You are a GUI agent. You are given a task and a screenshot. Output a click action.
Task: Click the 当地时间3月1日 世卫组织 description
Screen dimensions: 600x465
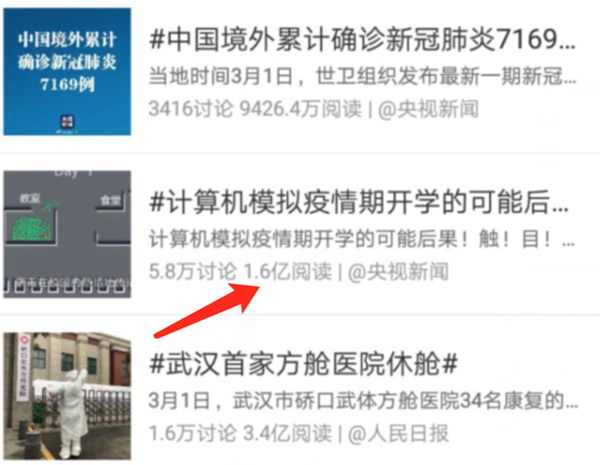tap(362, 76)
